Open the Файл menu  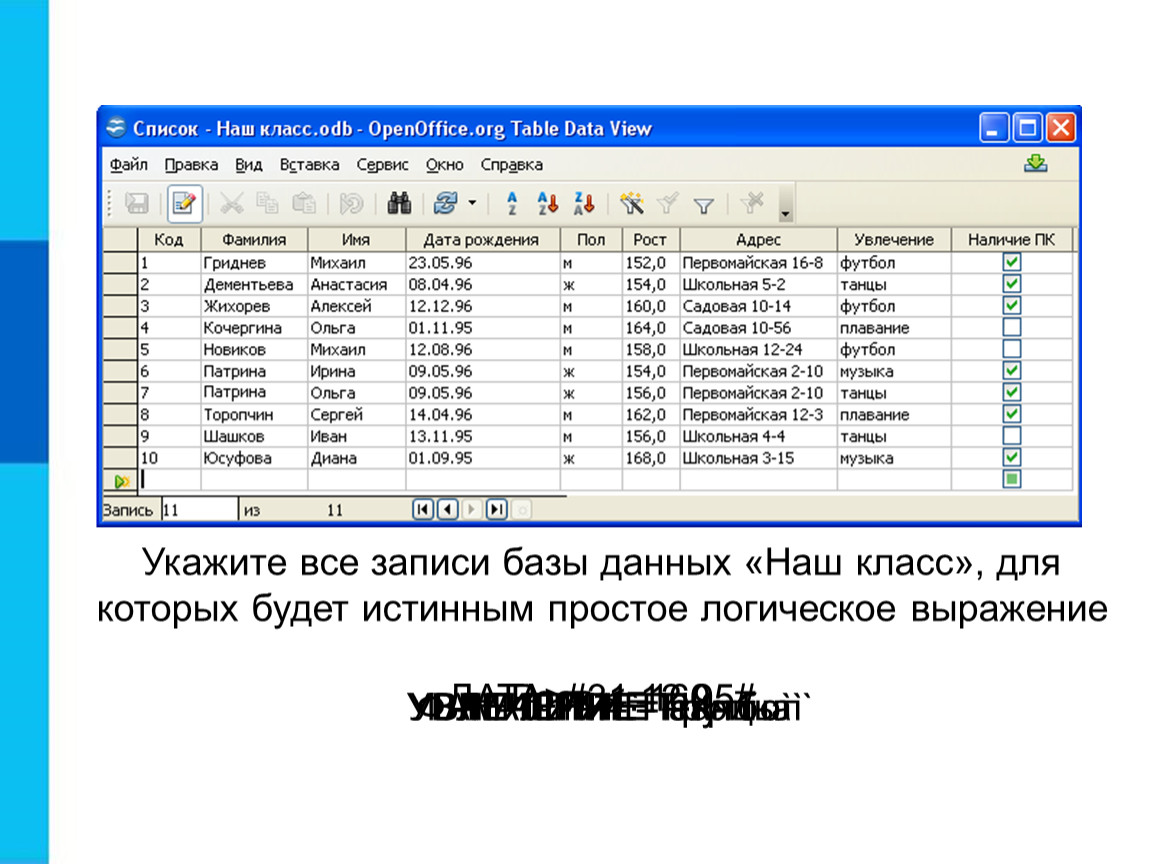(x=128, y=165)
